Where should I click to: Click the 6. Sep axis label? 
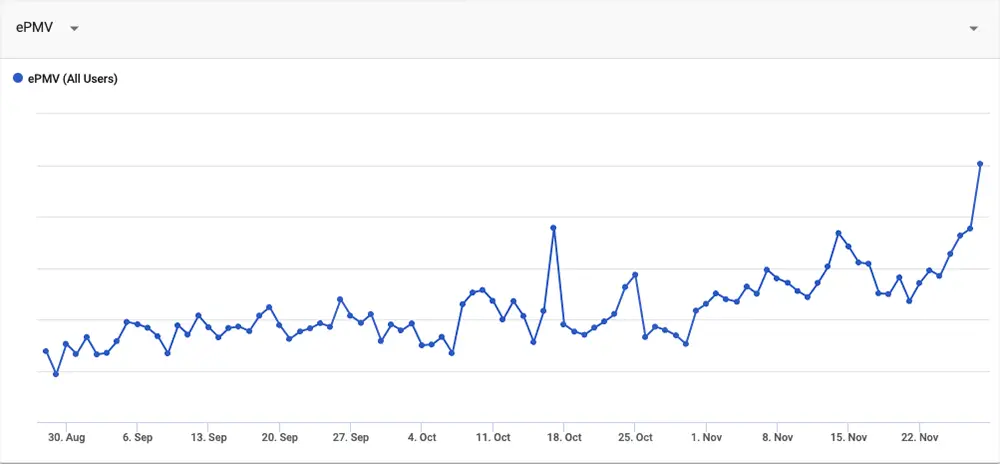(x=137, y=438)
